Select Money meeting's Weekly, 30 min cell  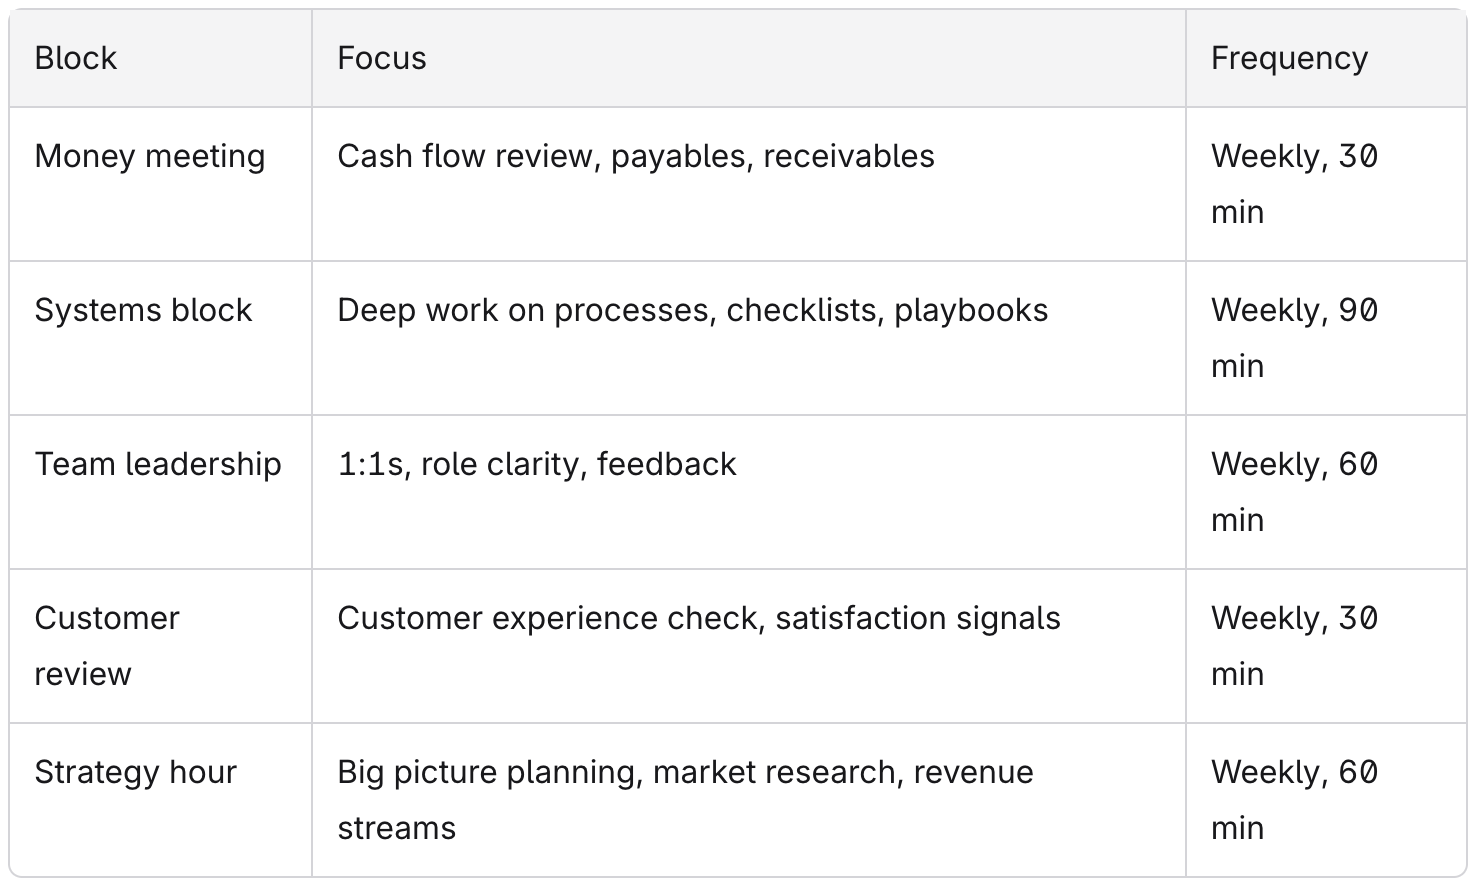[x=1326, y=184]
